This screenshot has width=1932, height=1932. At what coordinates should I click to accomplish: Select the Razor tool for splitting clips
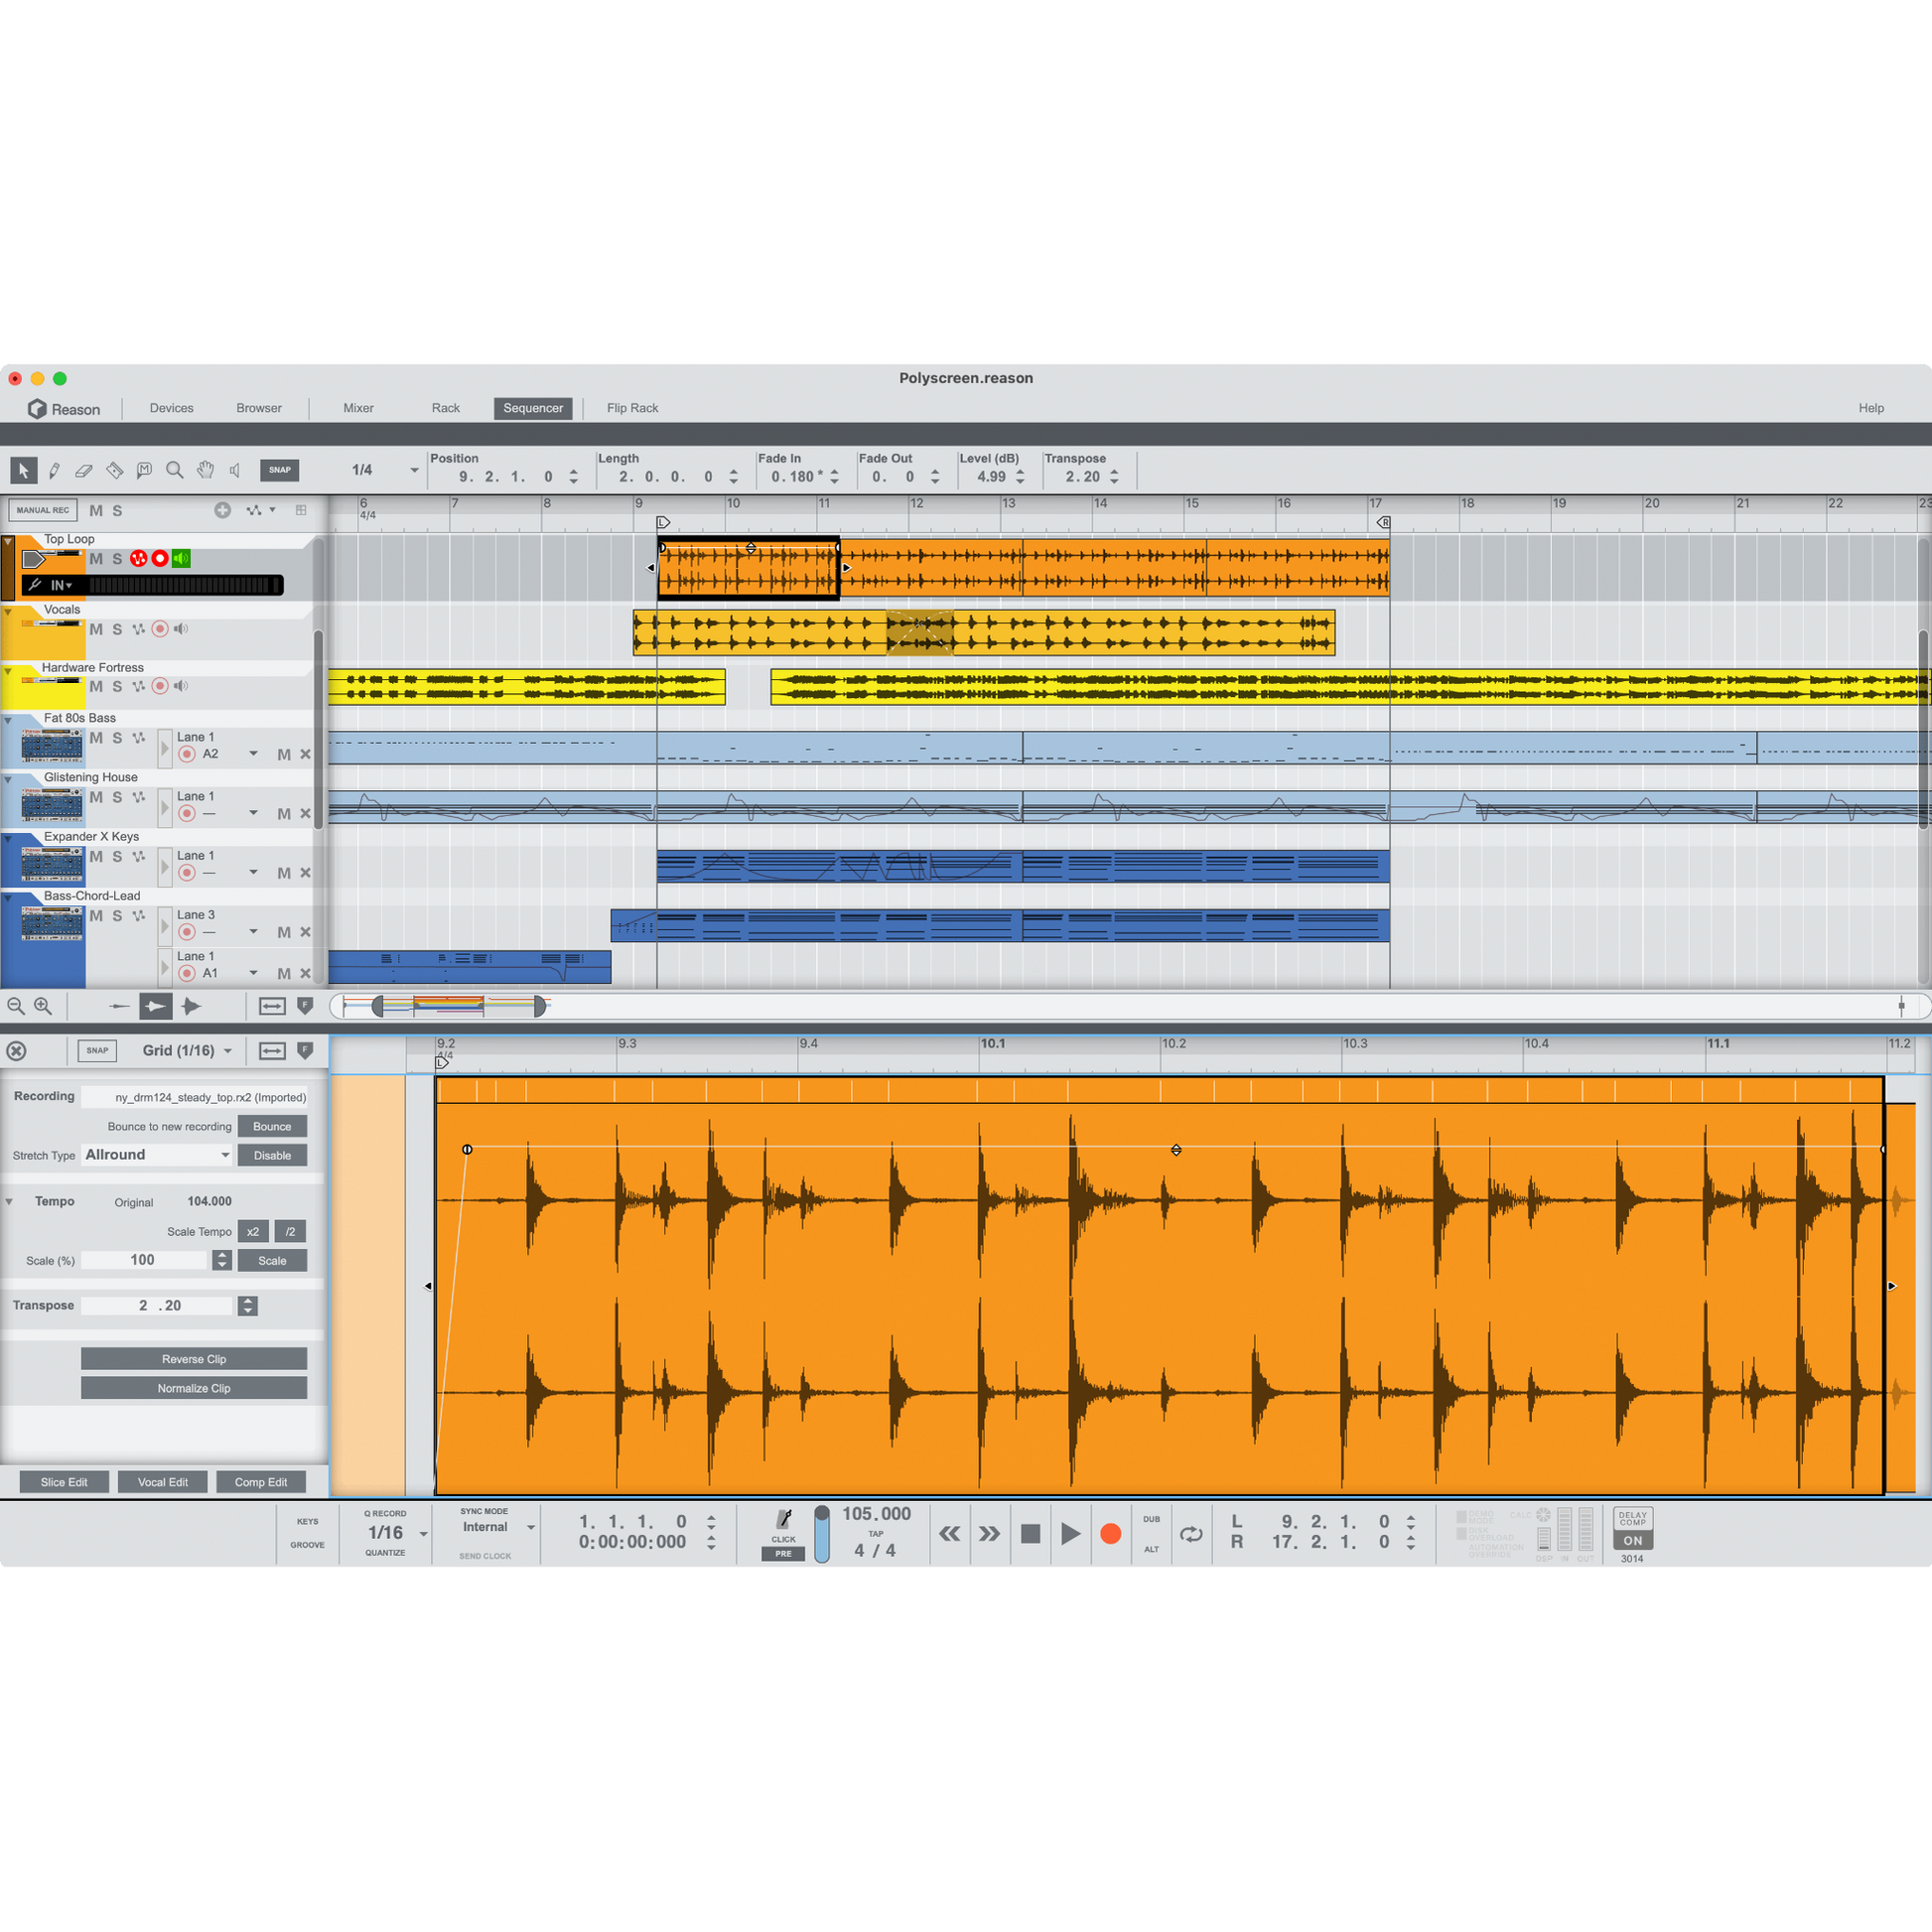(114, 470)
